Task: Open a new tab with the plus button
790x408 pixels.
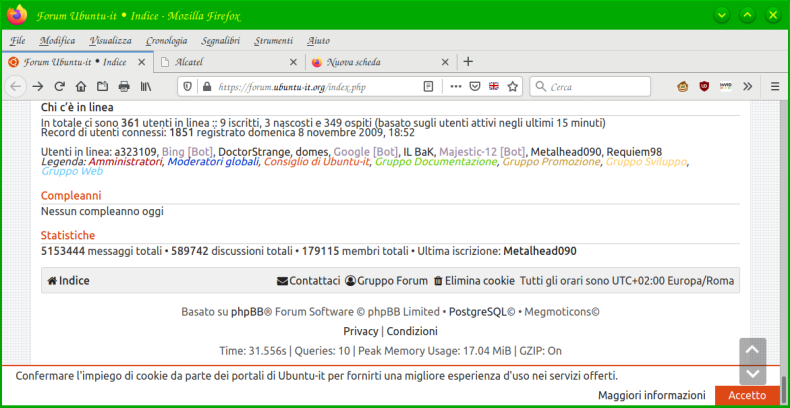Action: tap(468, 62)
